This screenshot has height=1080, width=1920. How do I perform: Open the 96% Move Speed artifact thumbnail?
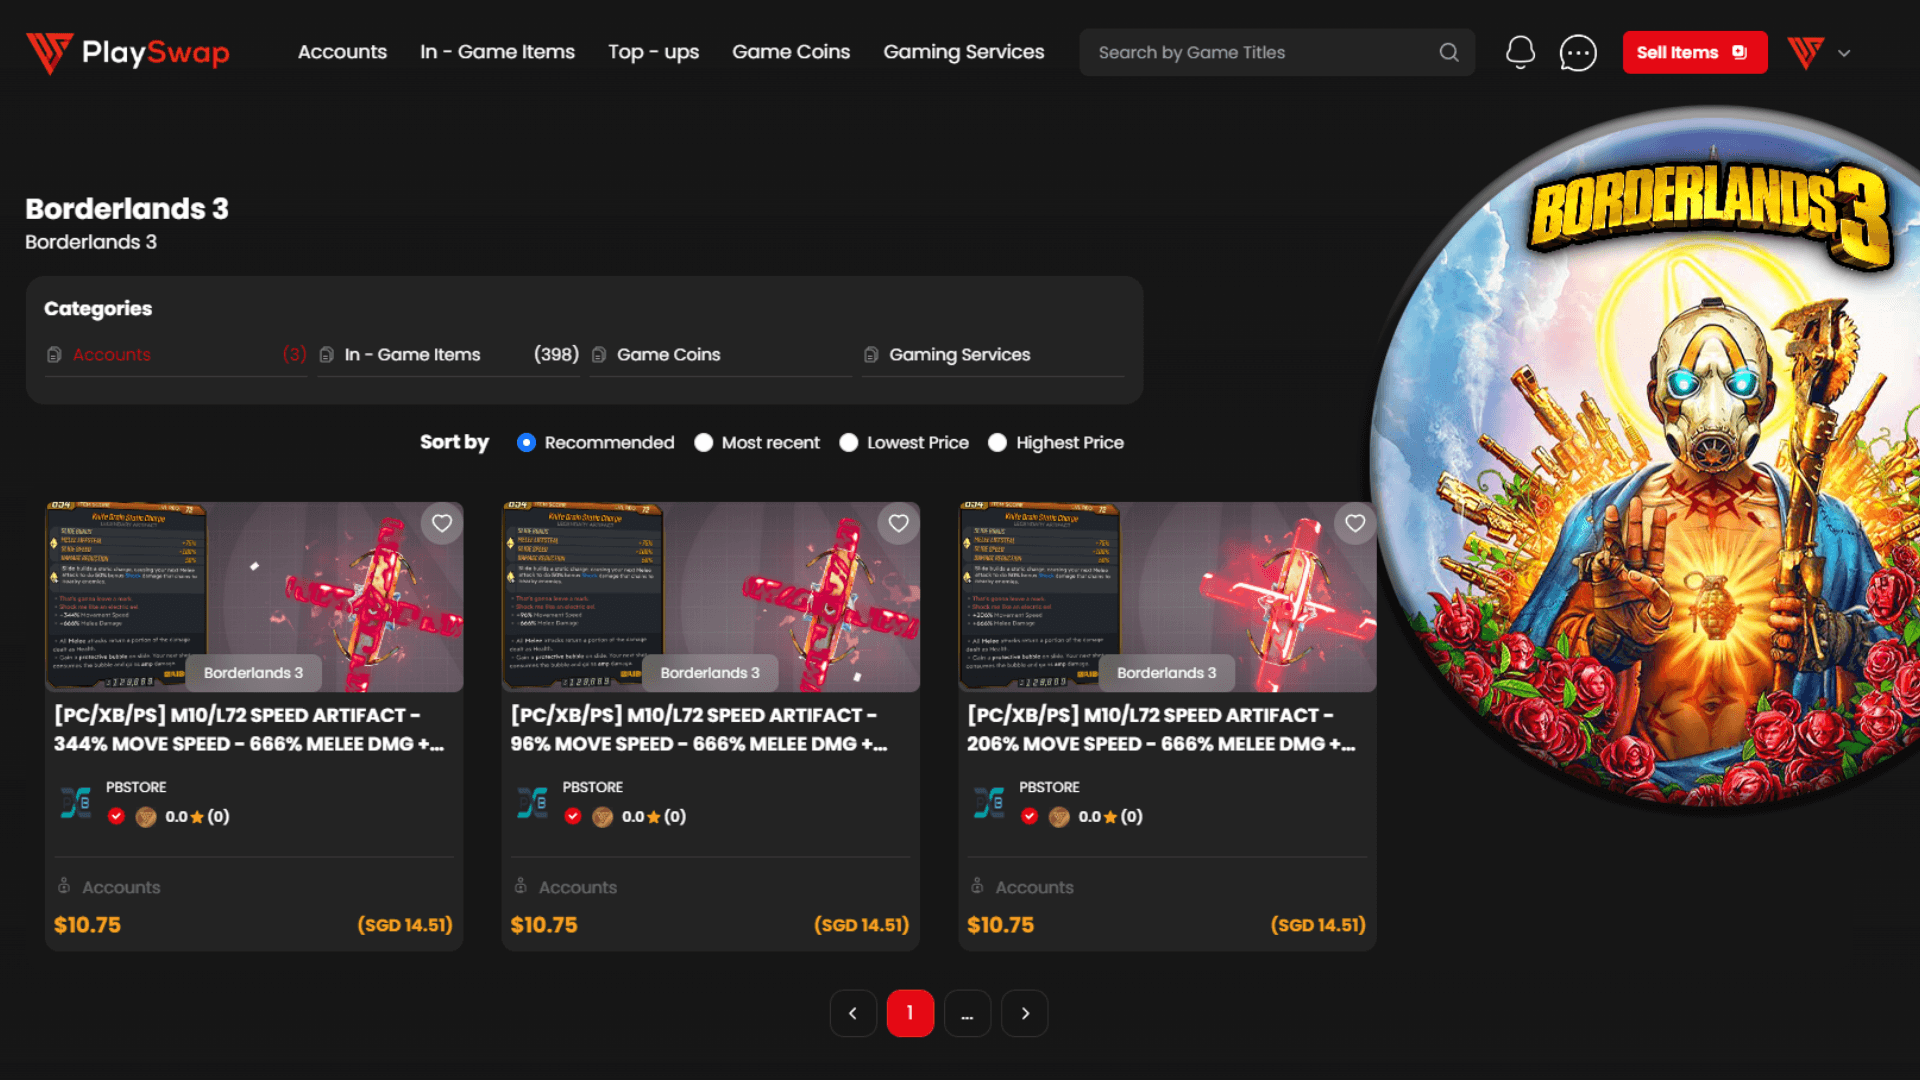(x=711, y=597)
